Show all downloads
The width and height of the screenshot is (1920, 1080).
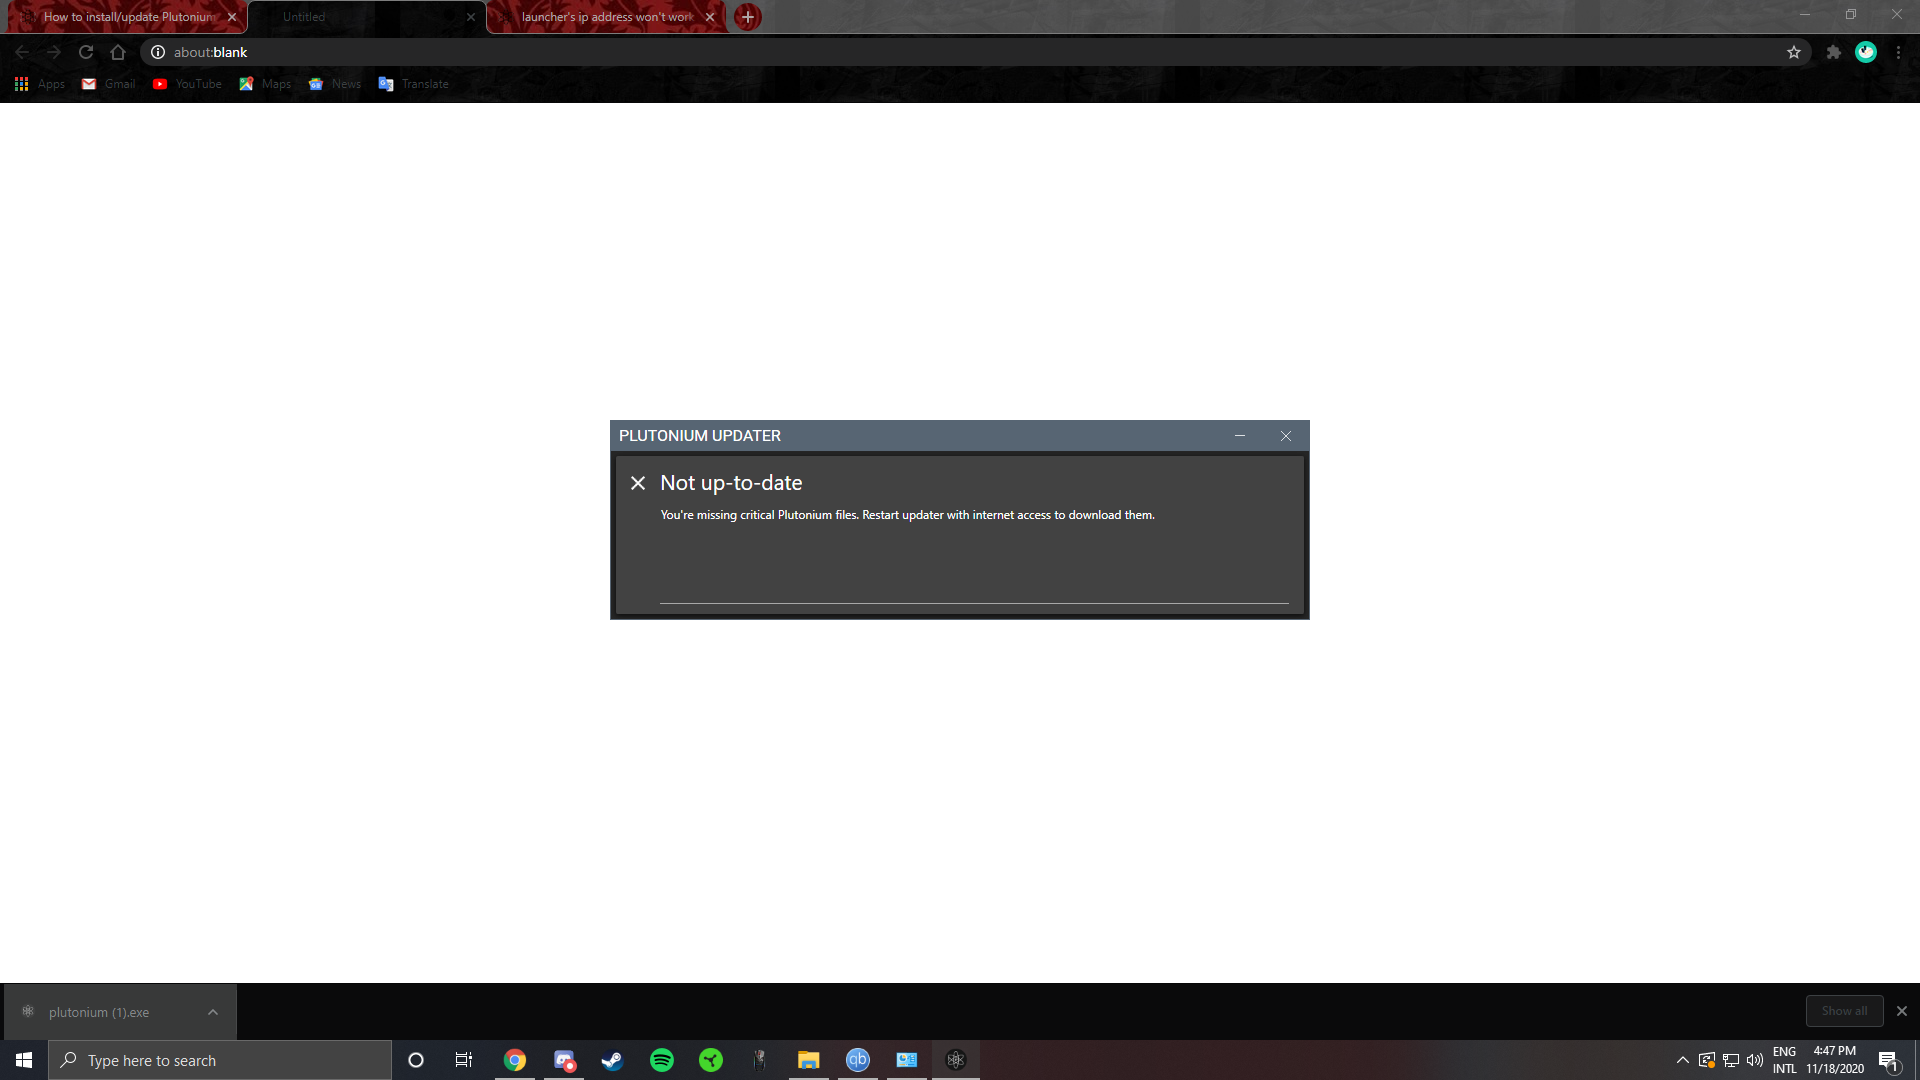point(1844,1011)
